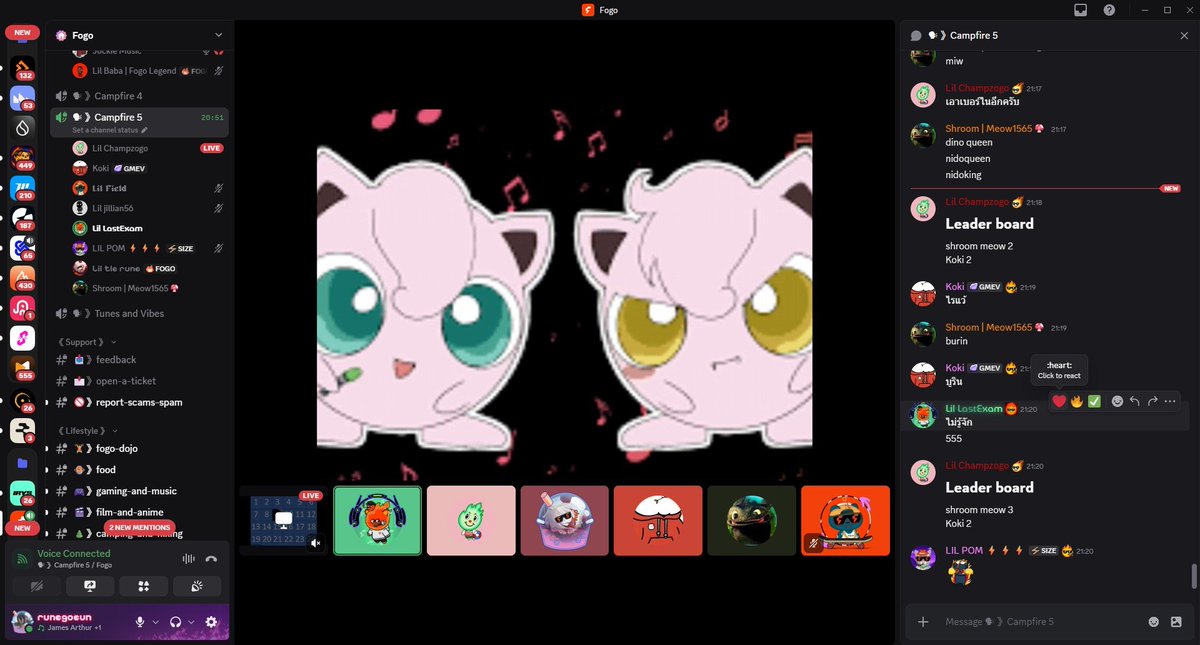This screenshot has width=1200, height=645.
Task: Join the Campfire 4 voice channel
Action: [x=140, y=96]
